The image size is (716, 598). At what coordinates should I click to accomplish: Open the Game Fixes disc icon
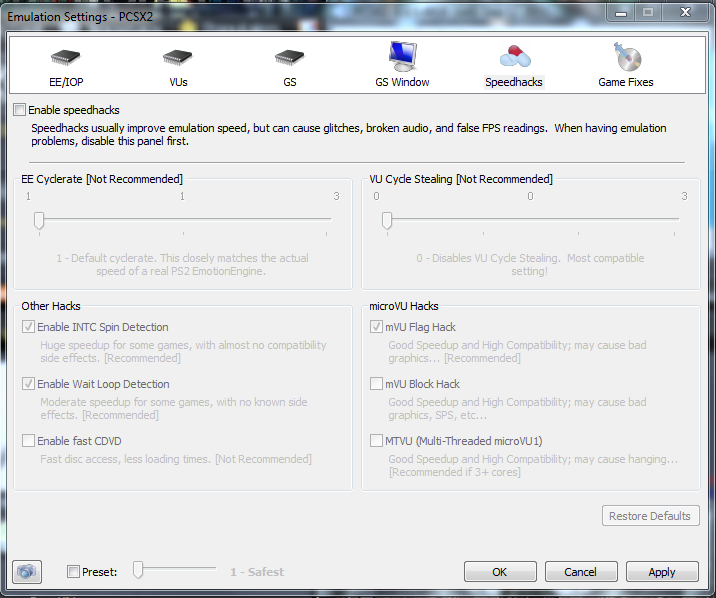(x=626, y=57)
